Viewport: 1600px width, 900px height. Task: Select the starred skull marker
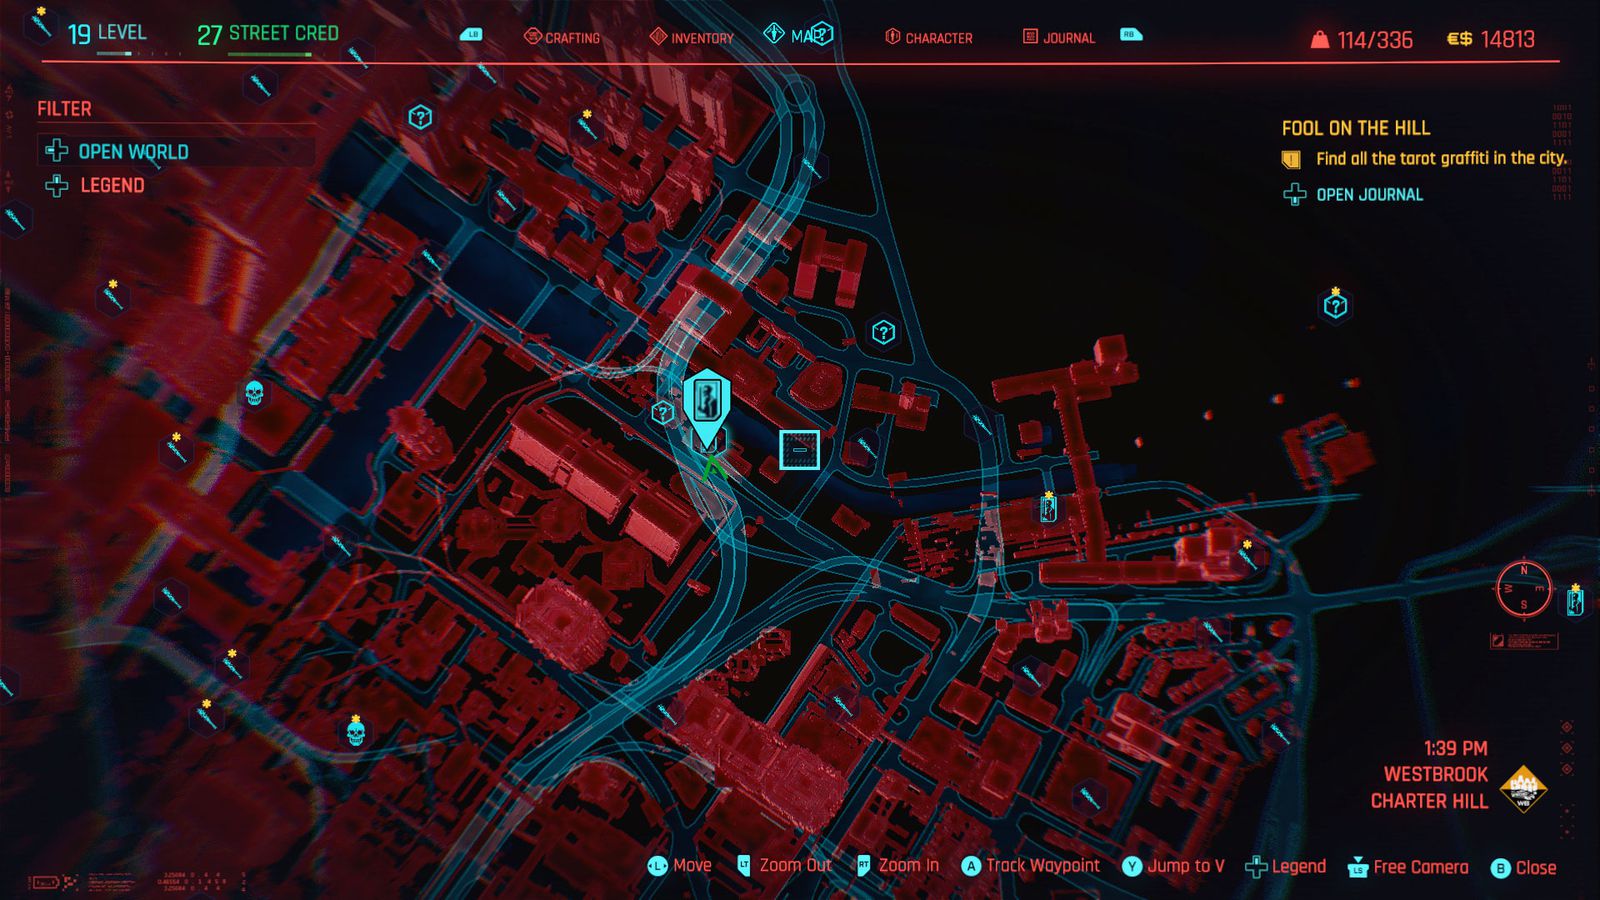point(355,732)
